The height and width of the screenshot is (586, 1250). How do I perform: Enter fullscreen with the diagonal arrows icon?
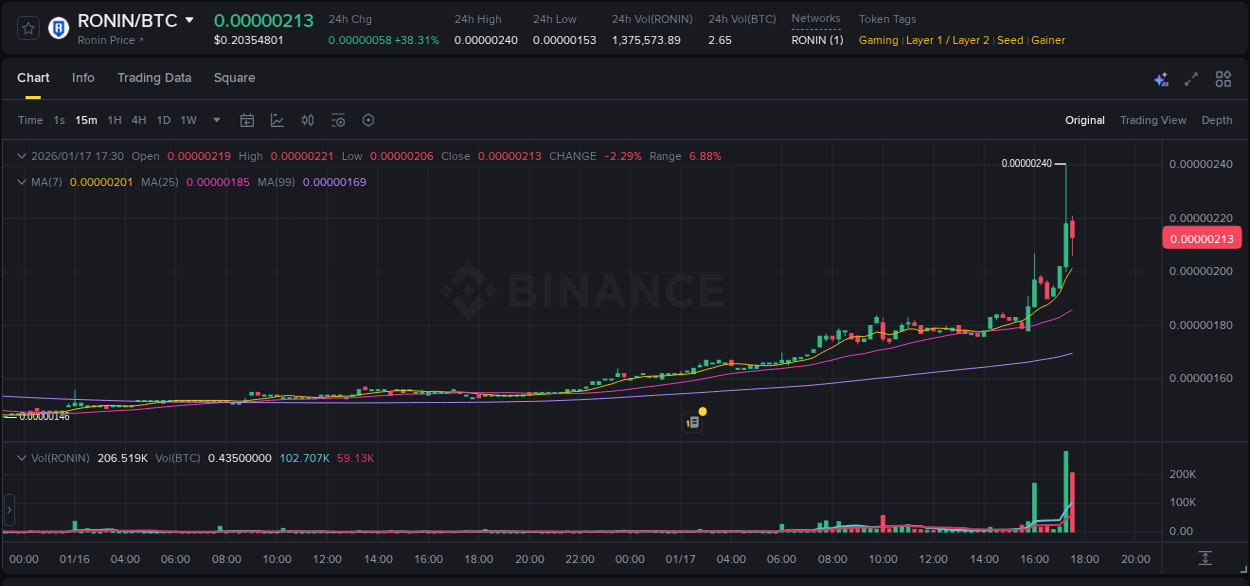tap(1192, 79)
